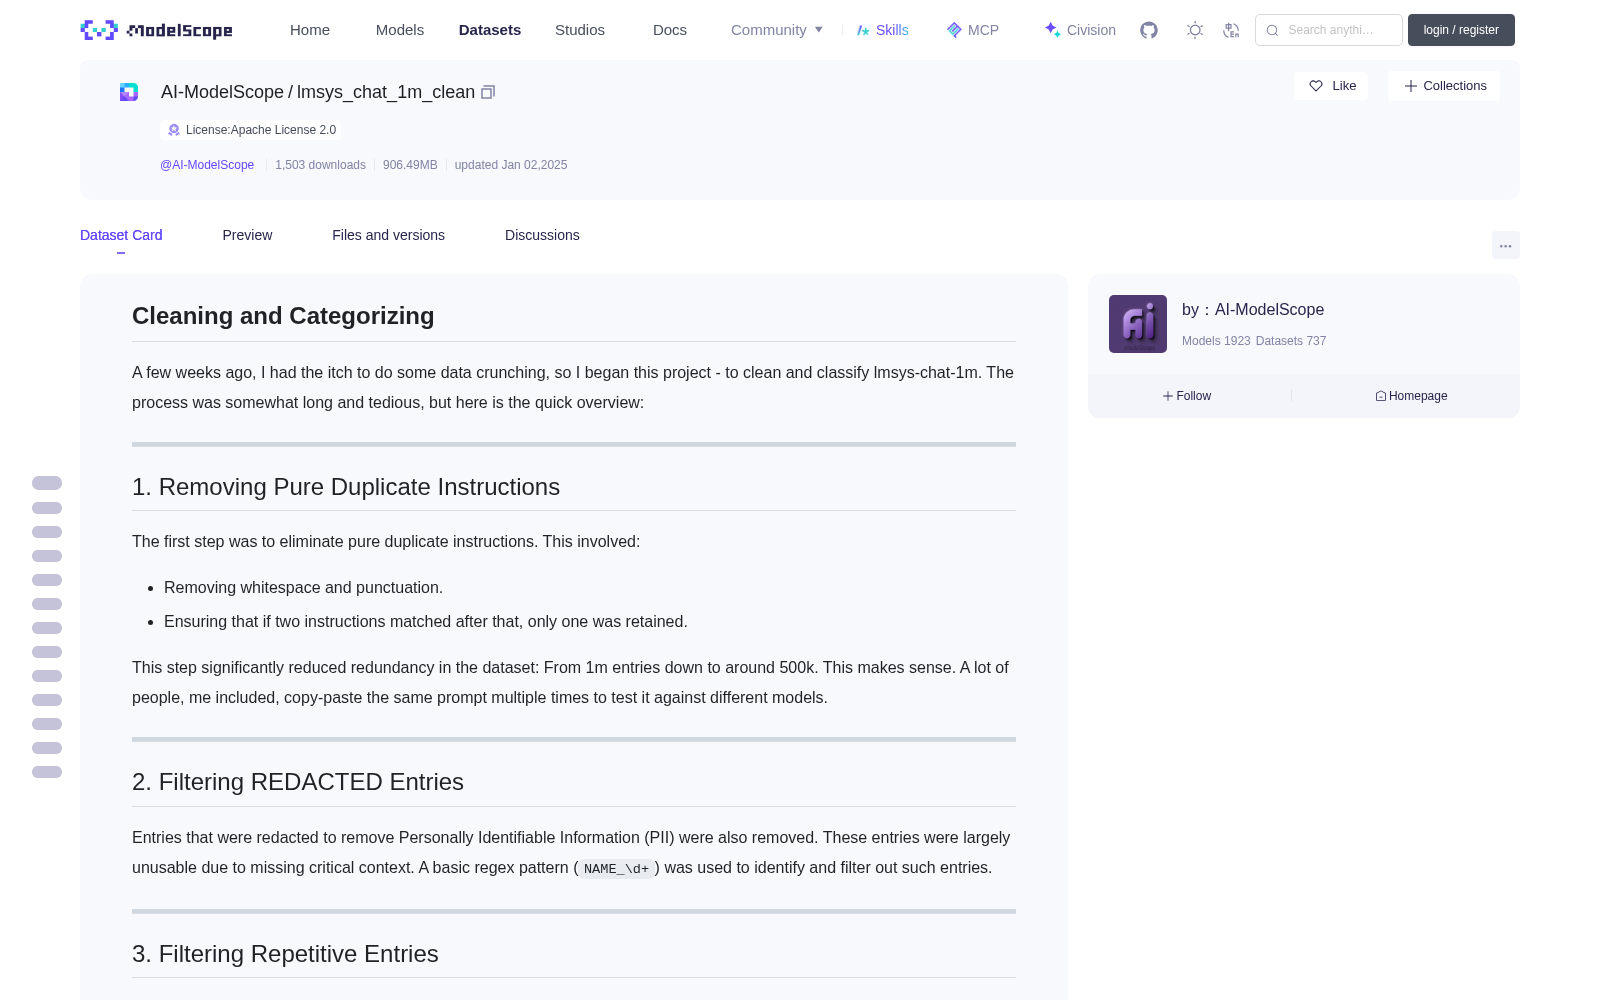Open Studios in navigation
This screenshot has height=1000, width=1600.
580,30
